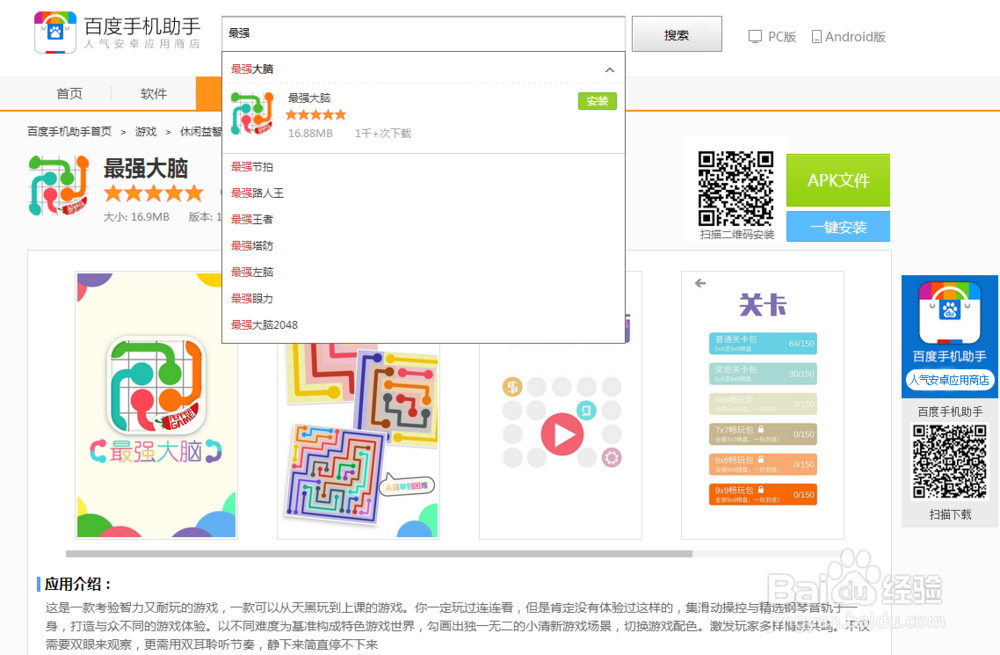Click the search input field
1000x655 pixels.
tap(423, 33)
